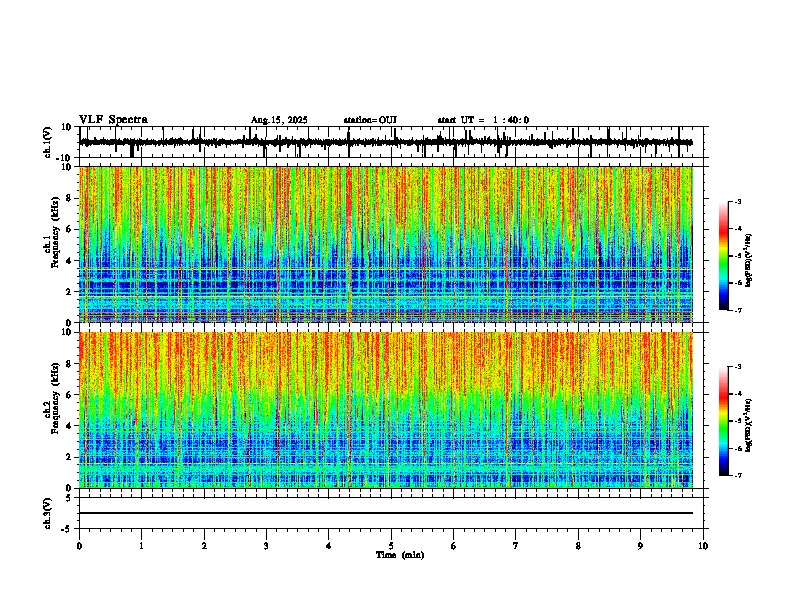
Task: Click the -3 label on ch.1 color bar
Action: (x=737, y=201)
